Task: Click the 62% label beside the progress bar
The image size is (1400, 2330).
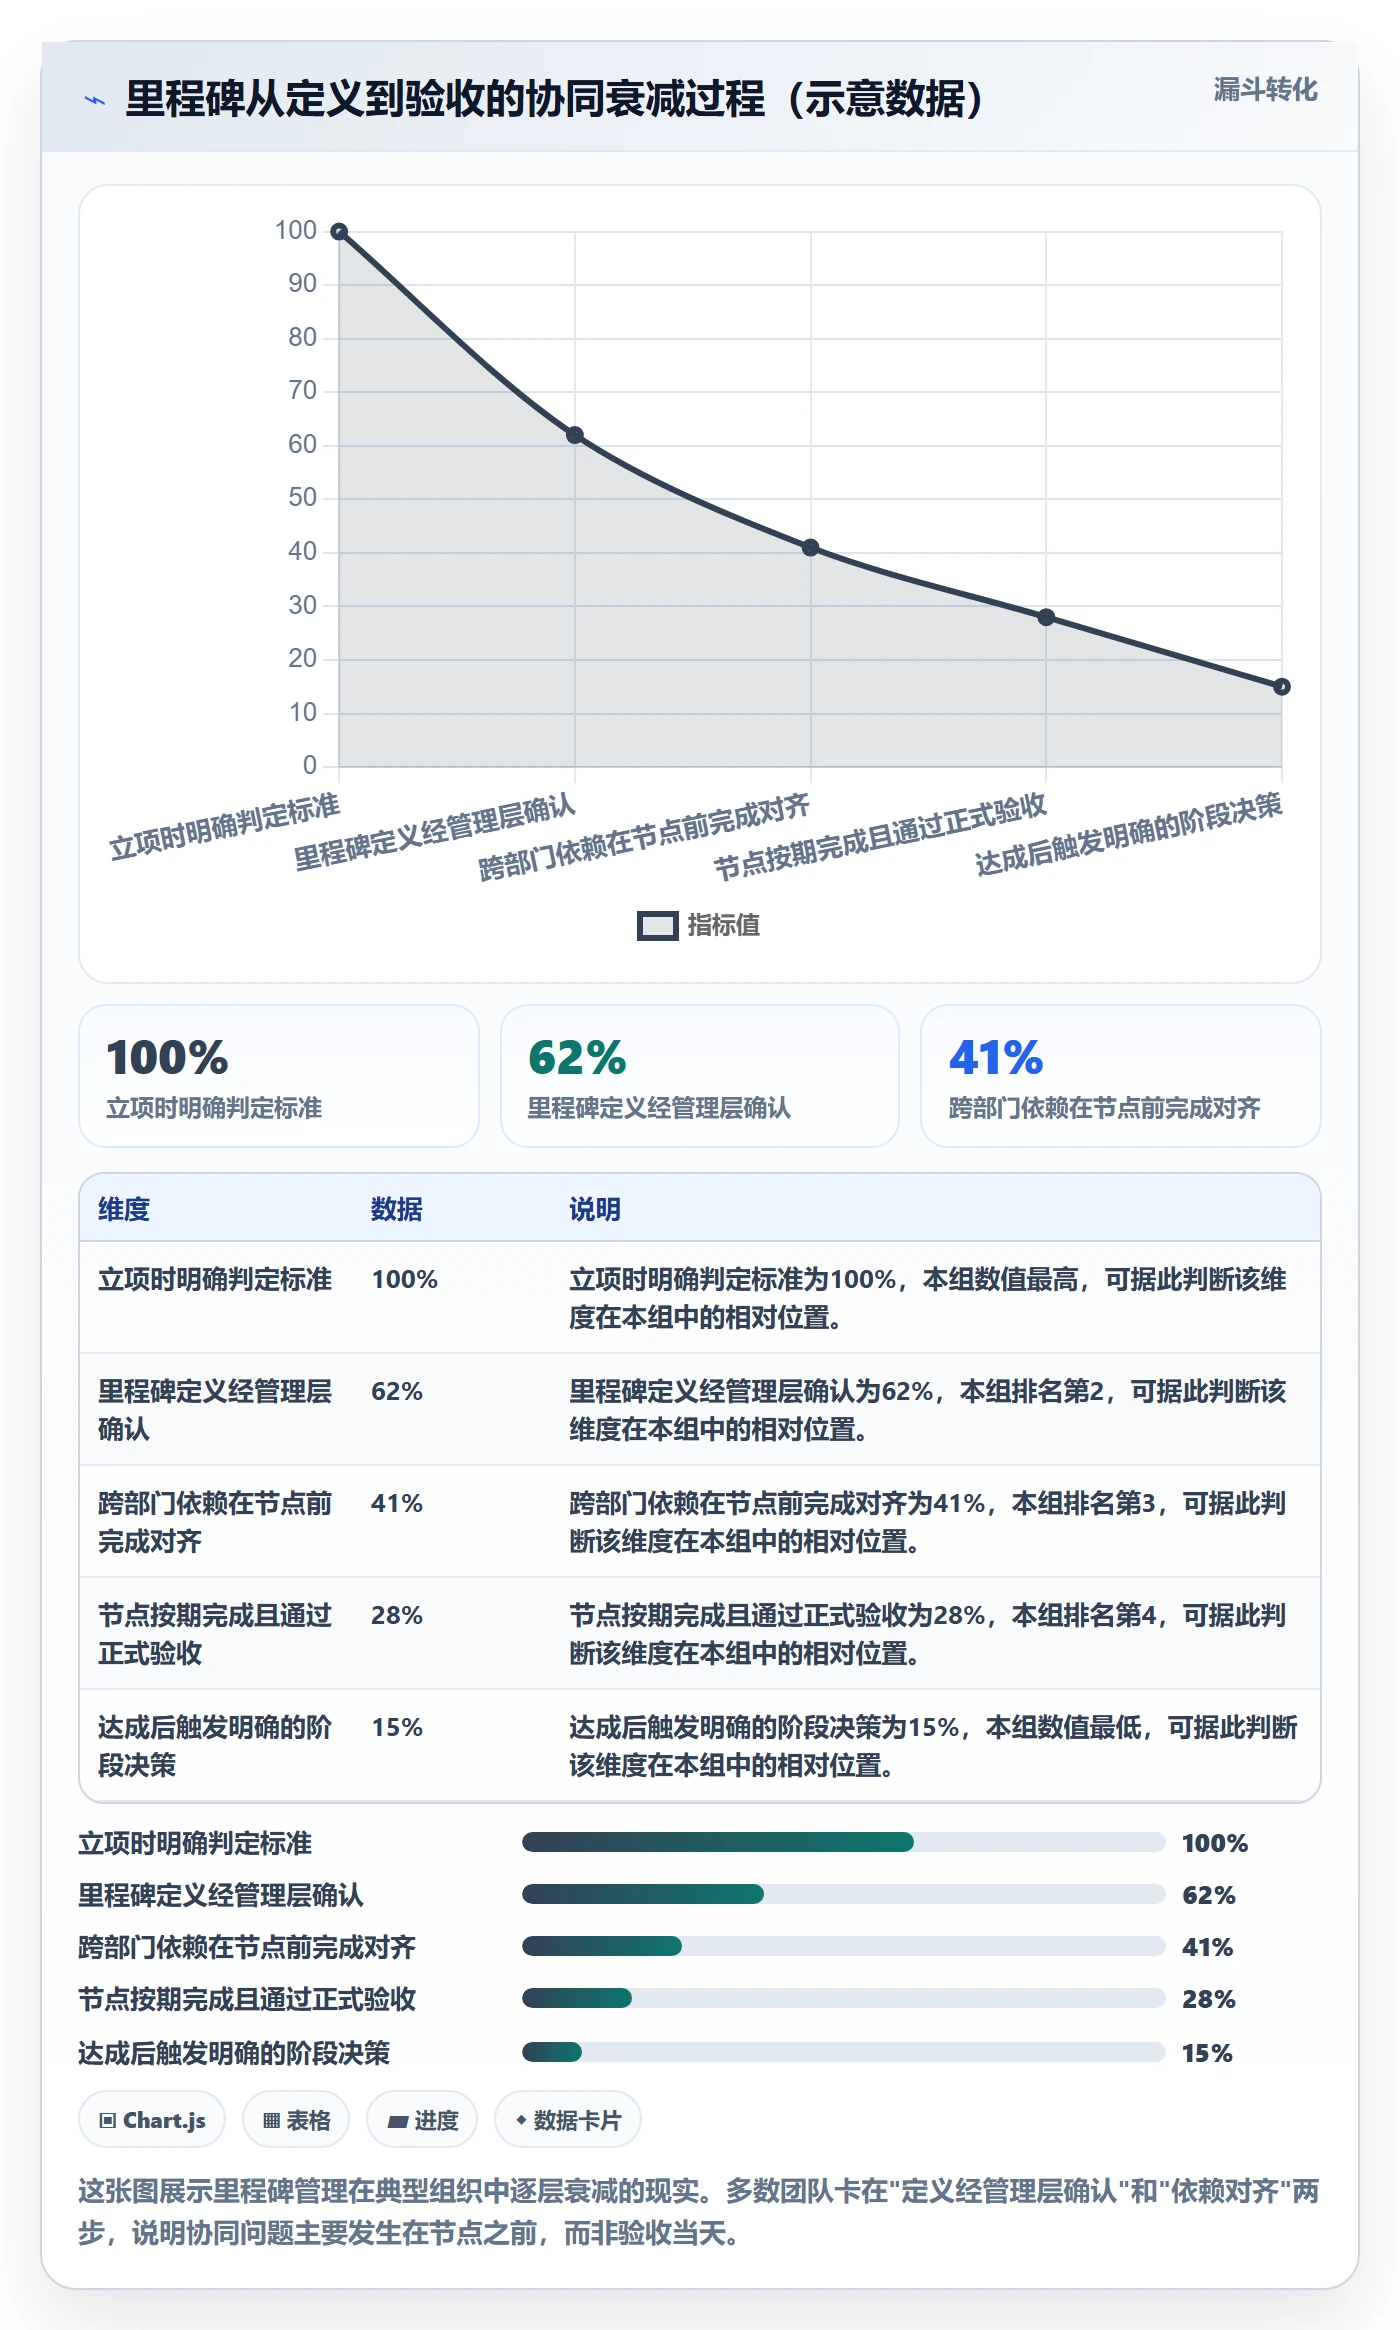Action: tap(1209, 1895)
